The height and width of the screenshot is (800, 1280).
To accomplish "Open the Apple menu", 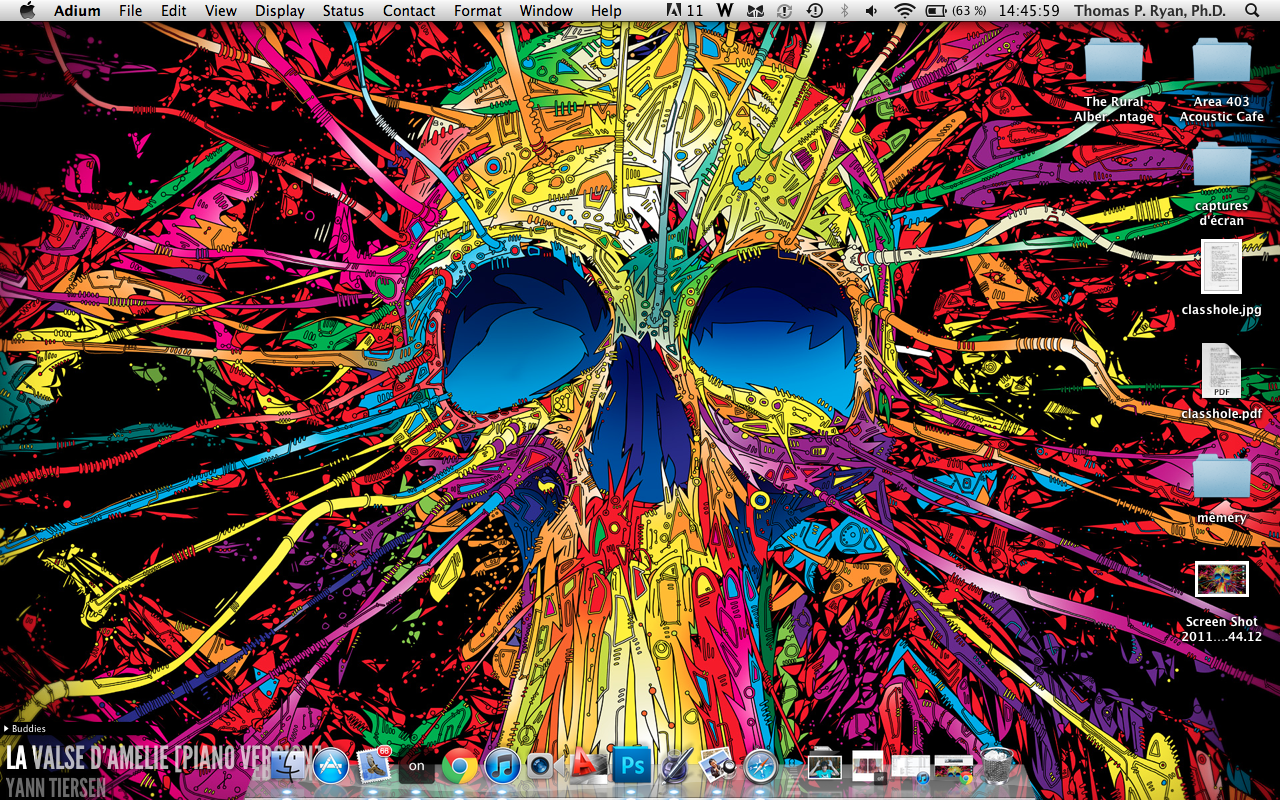I will [27, 11].
